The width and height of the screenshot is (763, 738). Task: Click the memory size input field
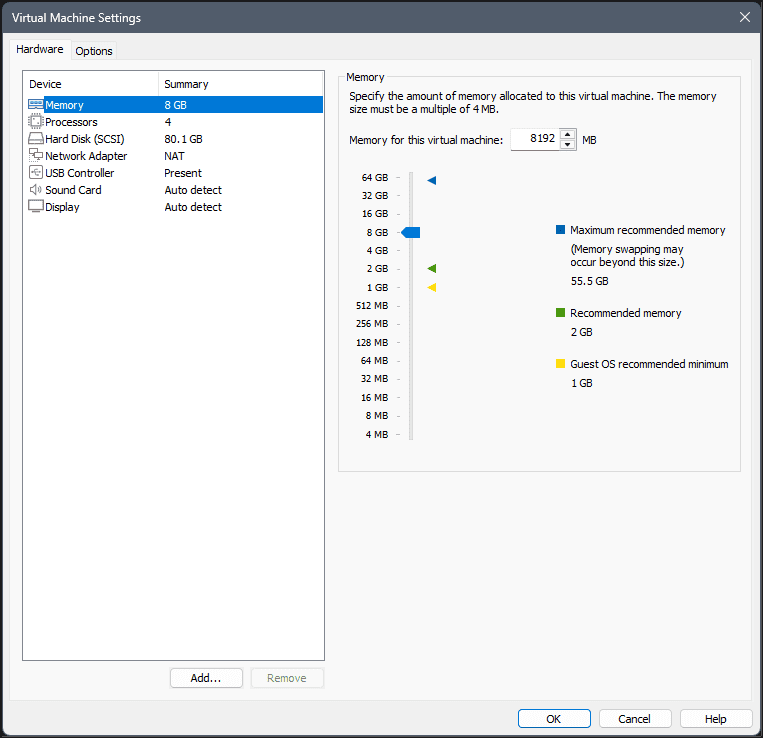tap(535, 140)
